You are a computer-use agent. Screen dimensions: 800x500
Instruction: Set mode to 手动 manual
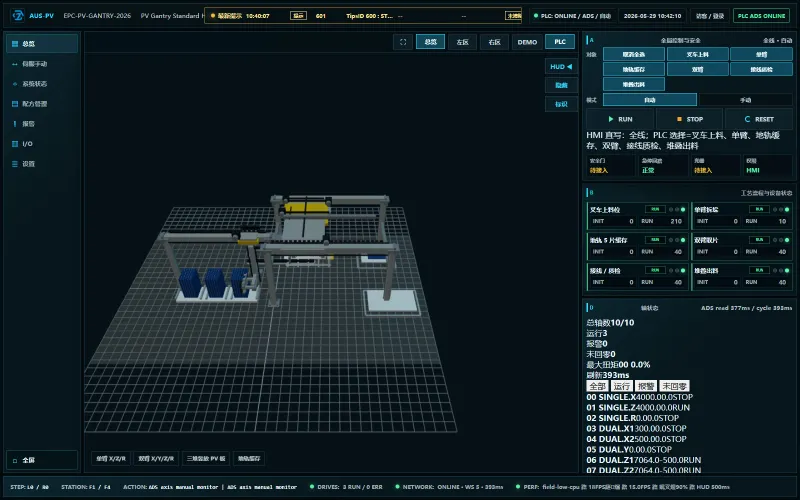click(745, 99)
